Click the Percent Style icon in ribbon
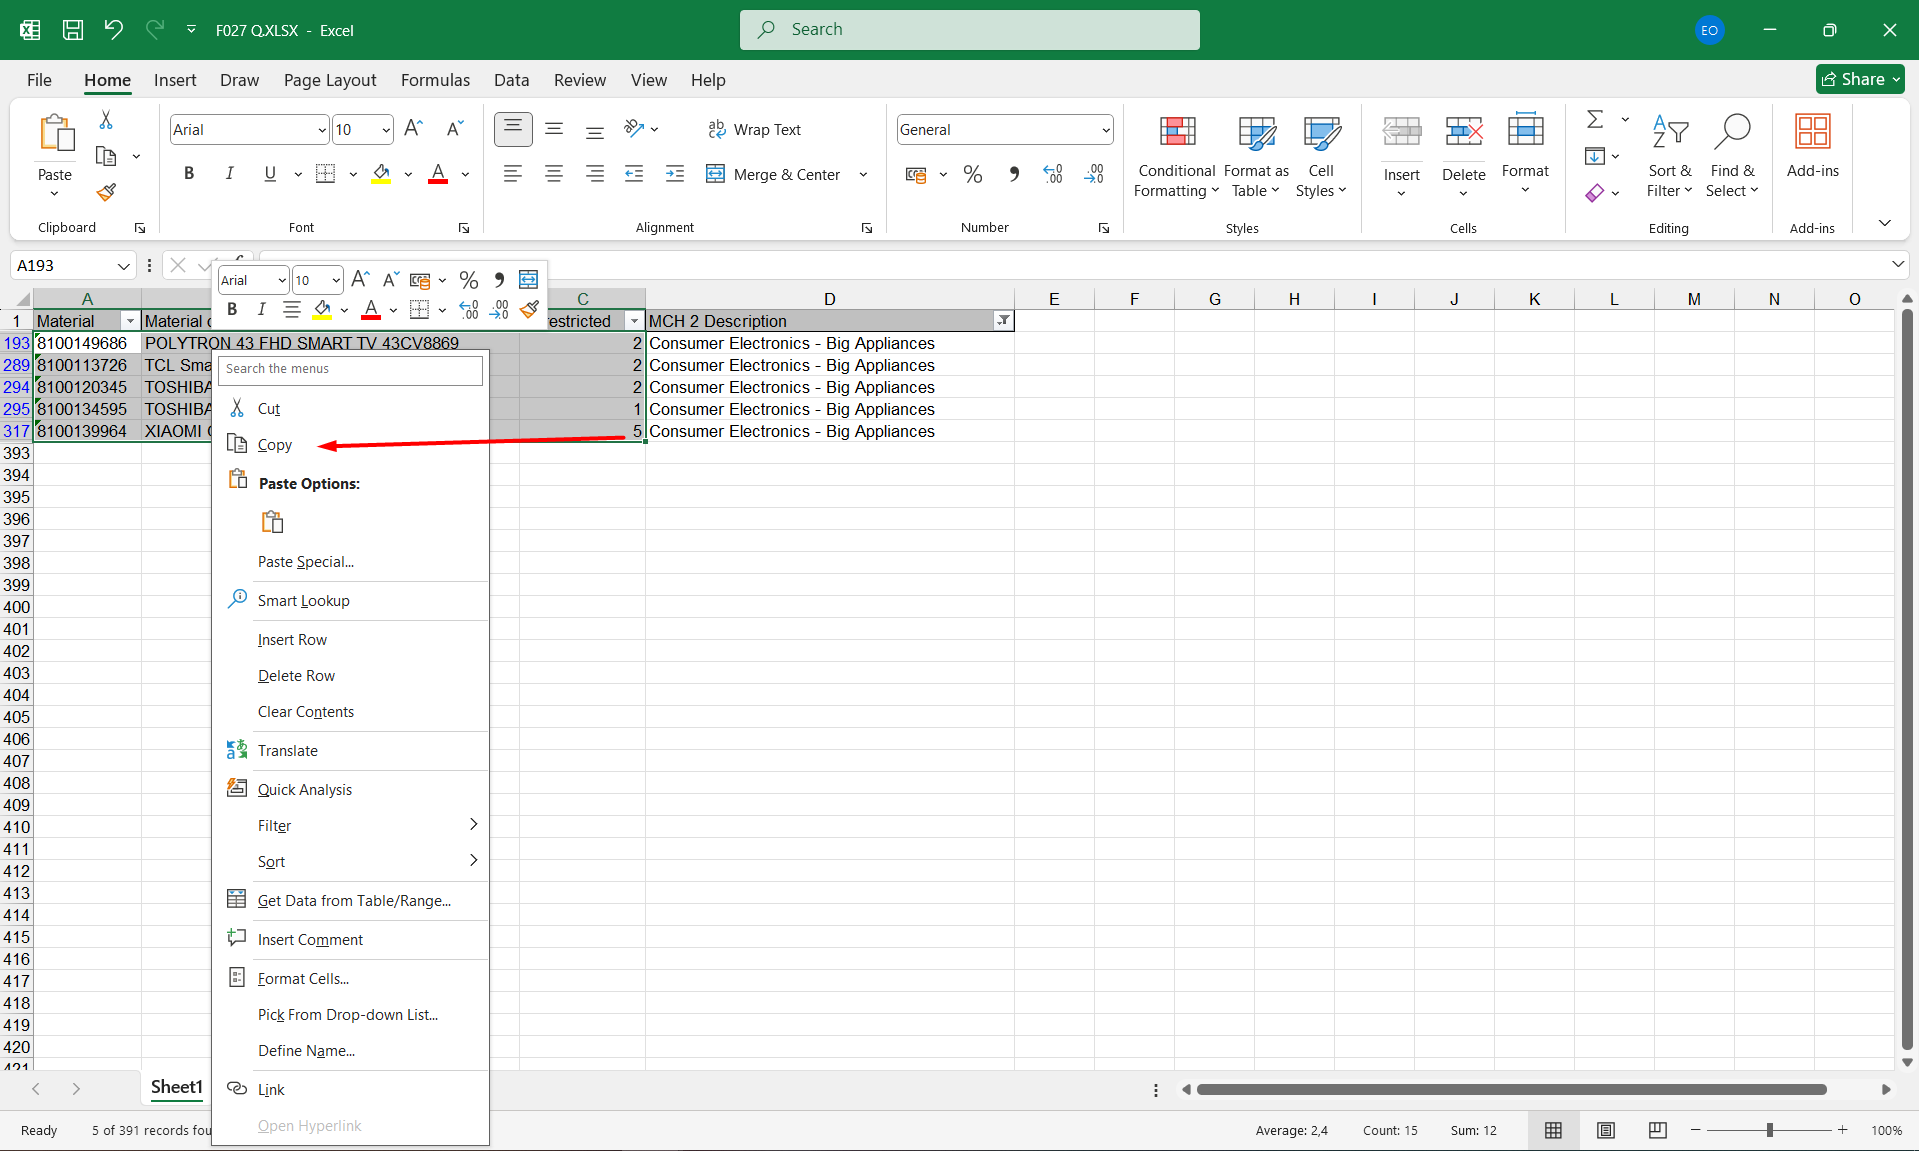This screenshot has width=1919, height=1151. coord(972,174)
